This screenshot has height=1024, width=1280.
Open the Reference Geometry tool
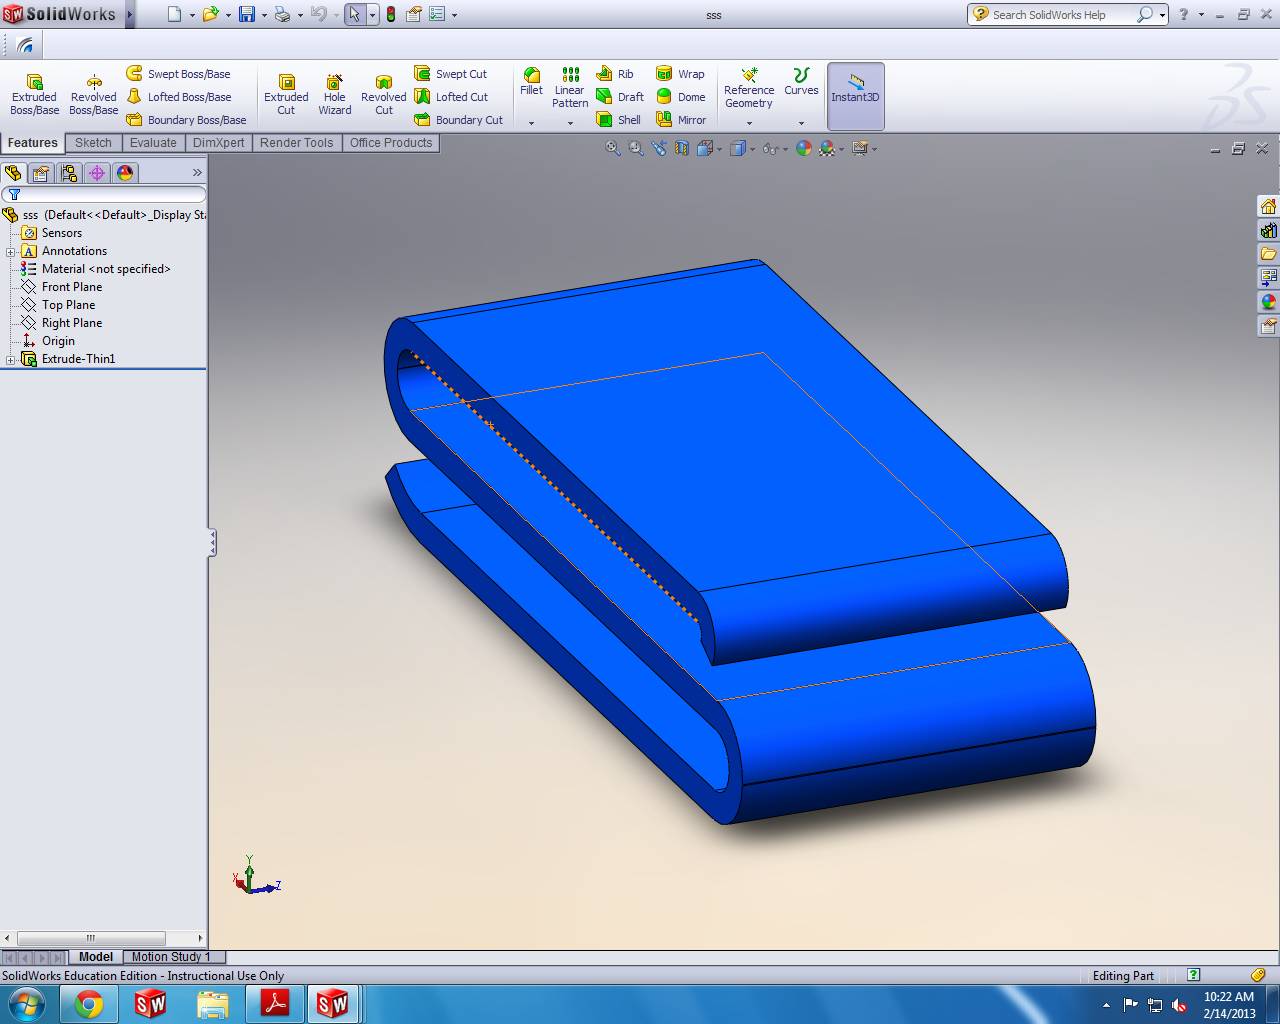(x=749, y=88)
